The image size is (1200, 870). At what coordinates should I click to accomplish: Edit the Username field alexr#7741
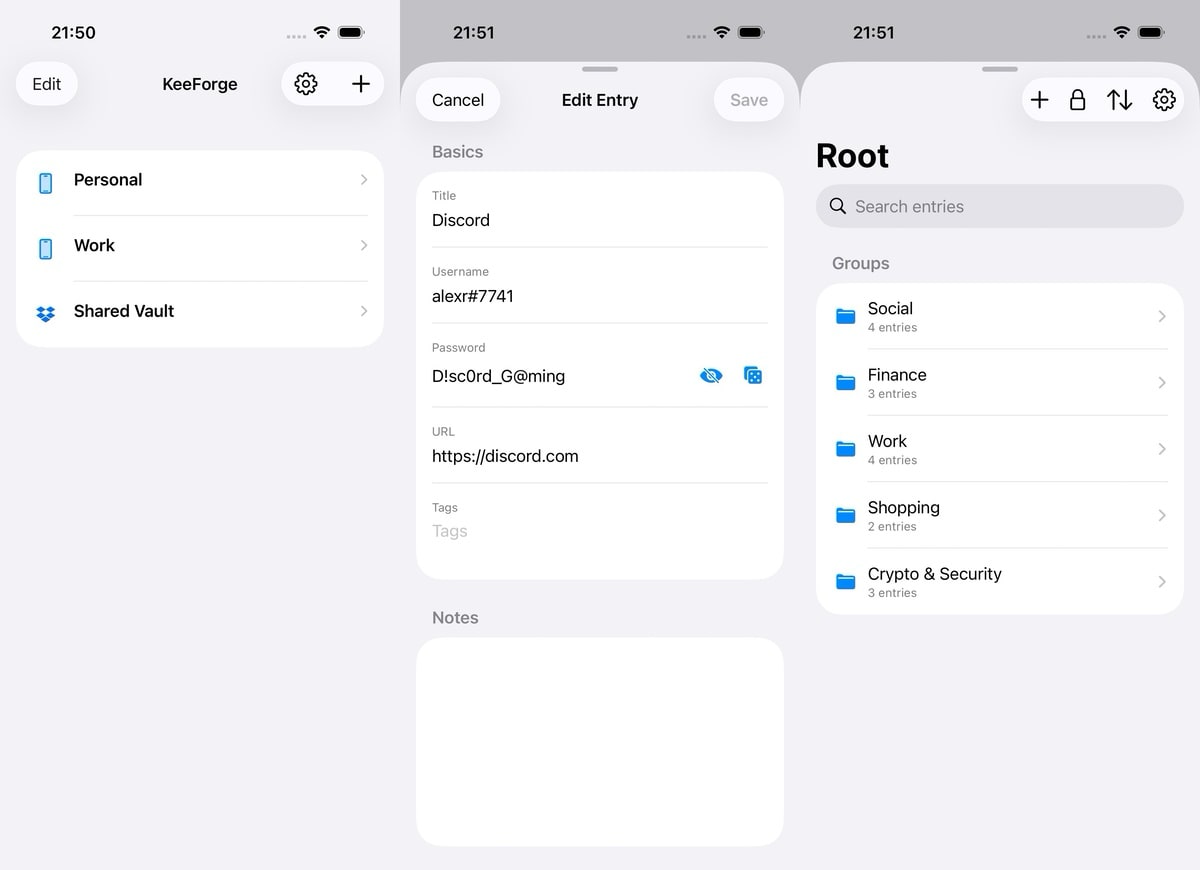pos(600,286)
